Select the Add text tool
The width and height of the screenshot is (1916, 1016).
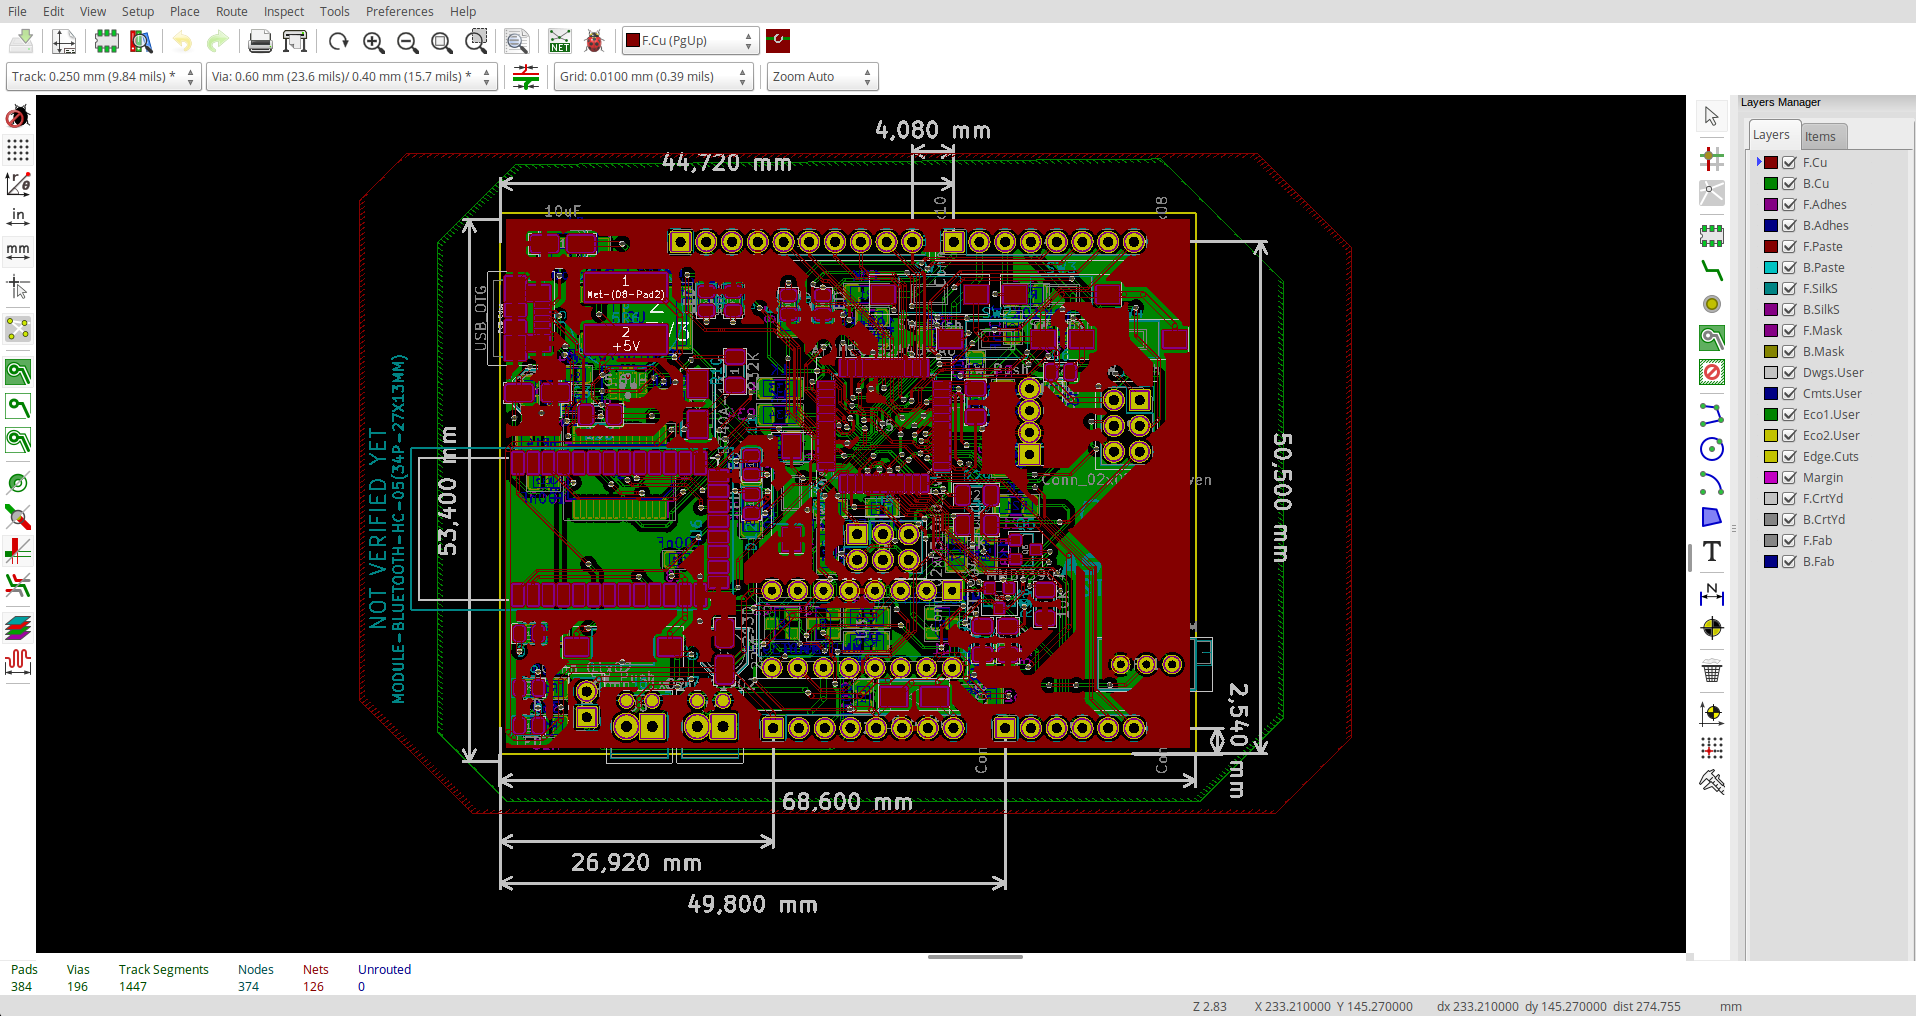pos(1712,551)
